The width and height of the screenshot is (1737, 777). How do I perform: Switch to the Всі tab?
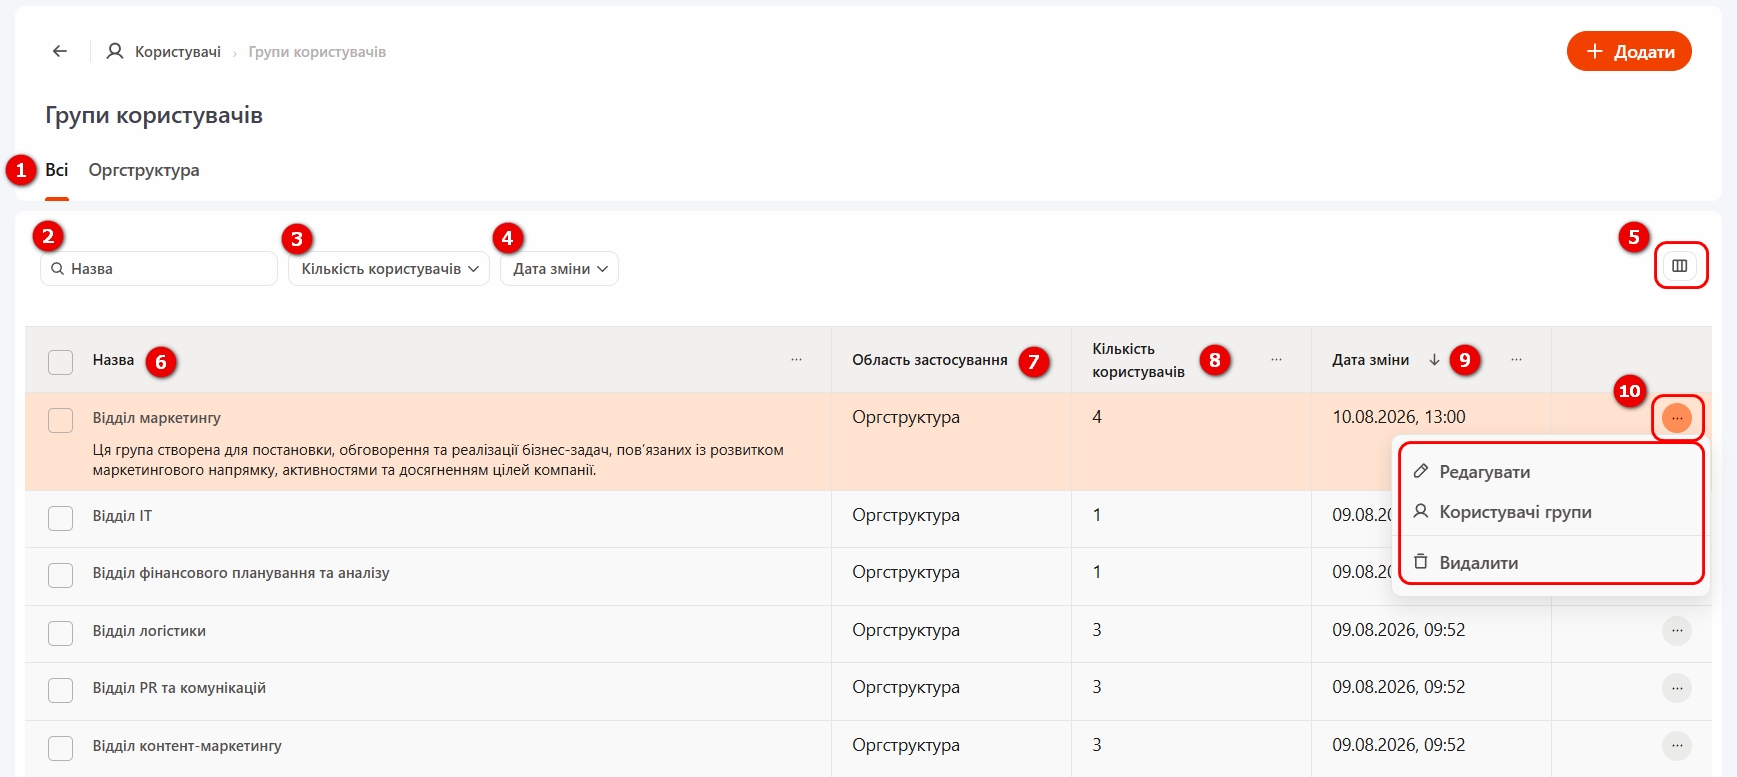tap(57, 170)
